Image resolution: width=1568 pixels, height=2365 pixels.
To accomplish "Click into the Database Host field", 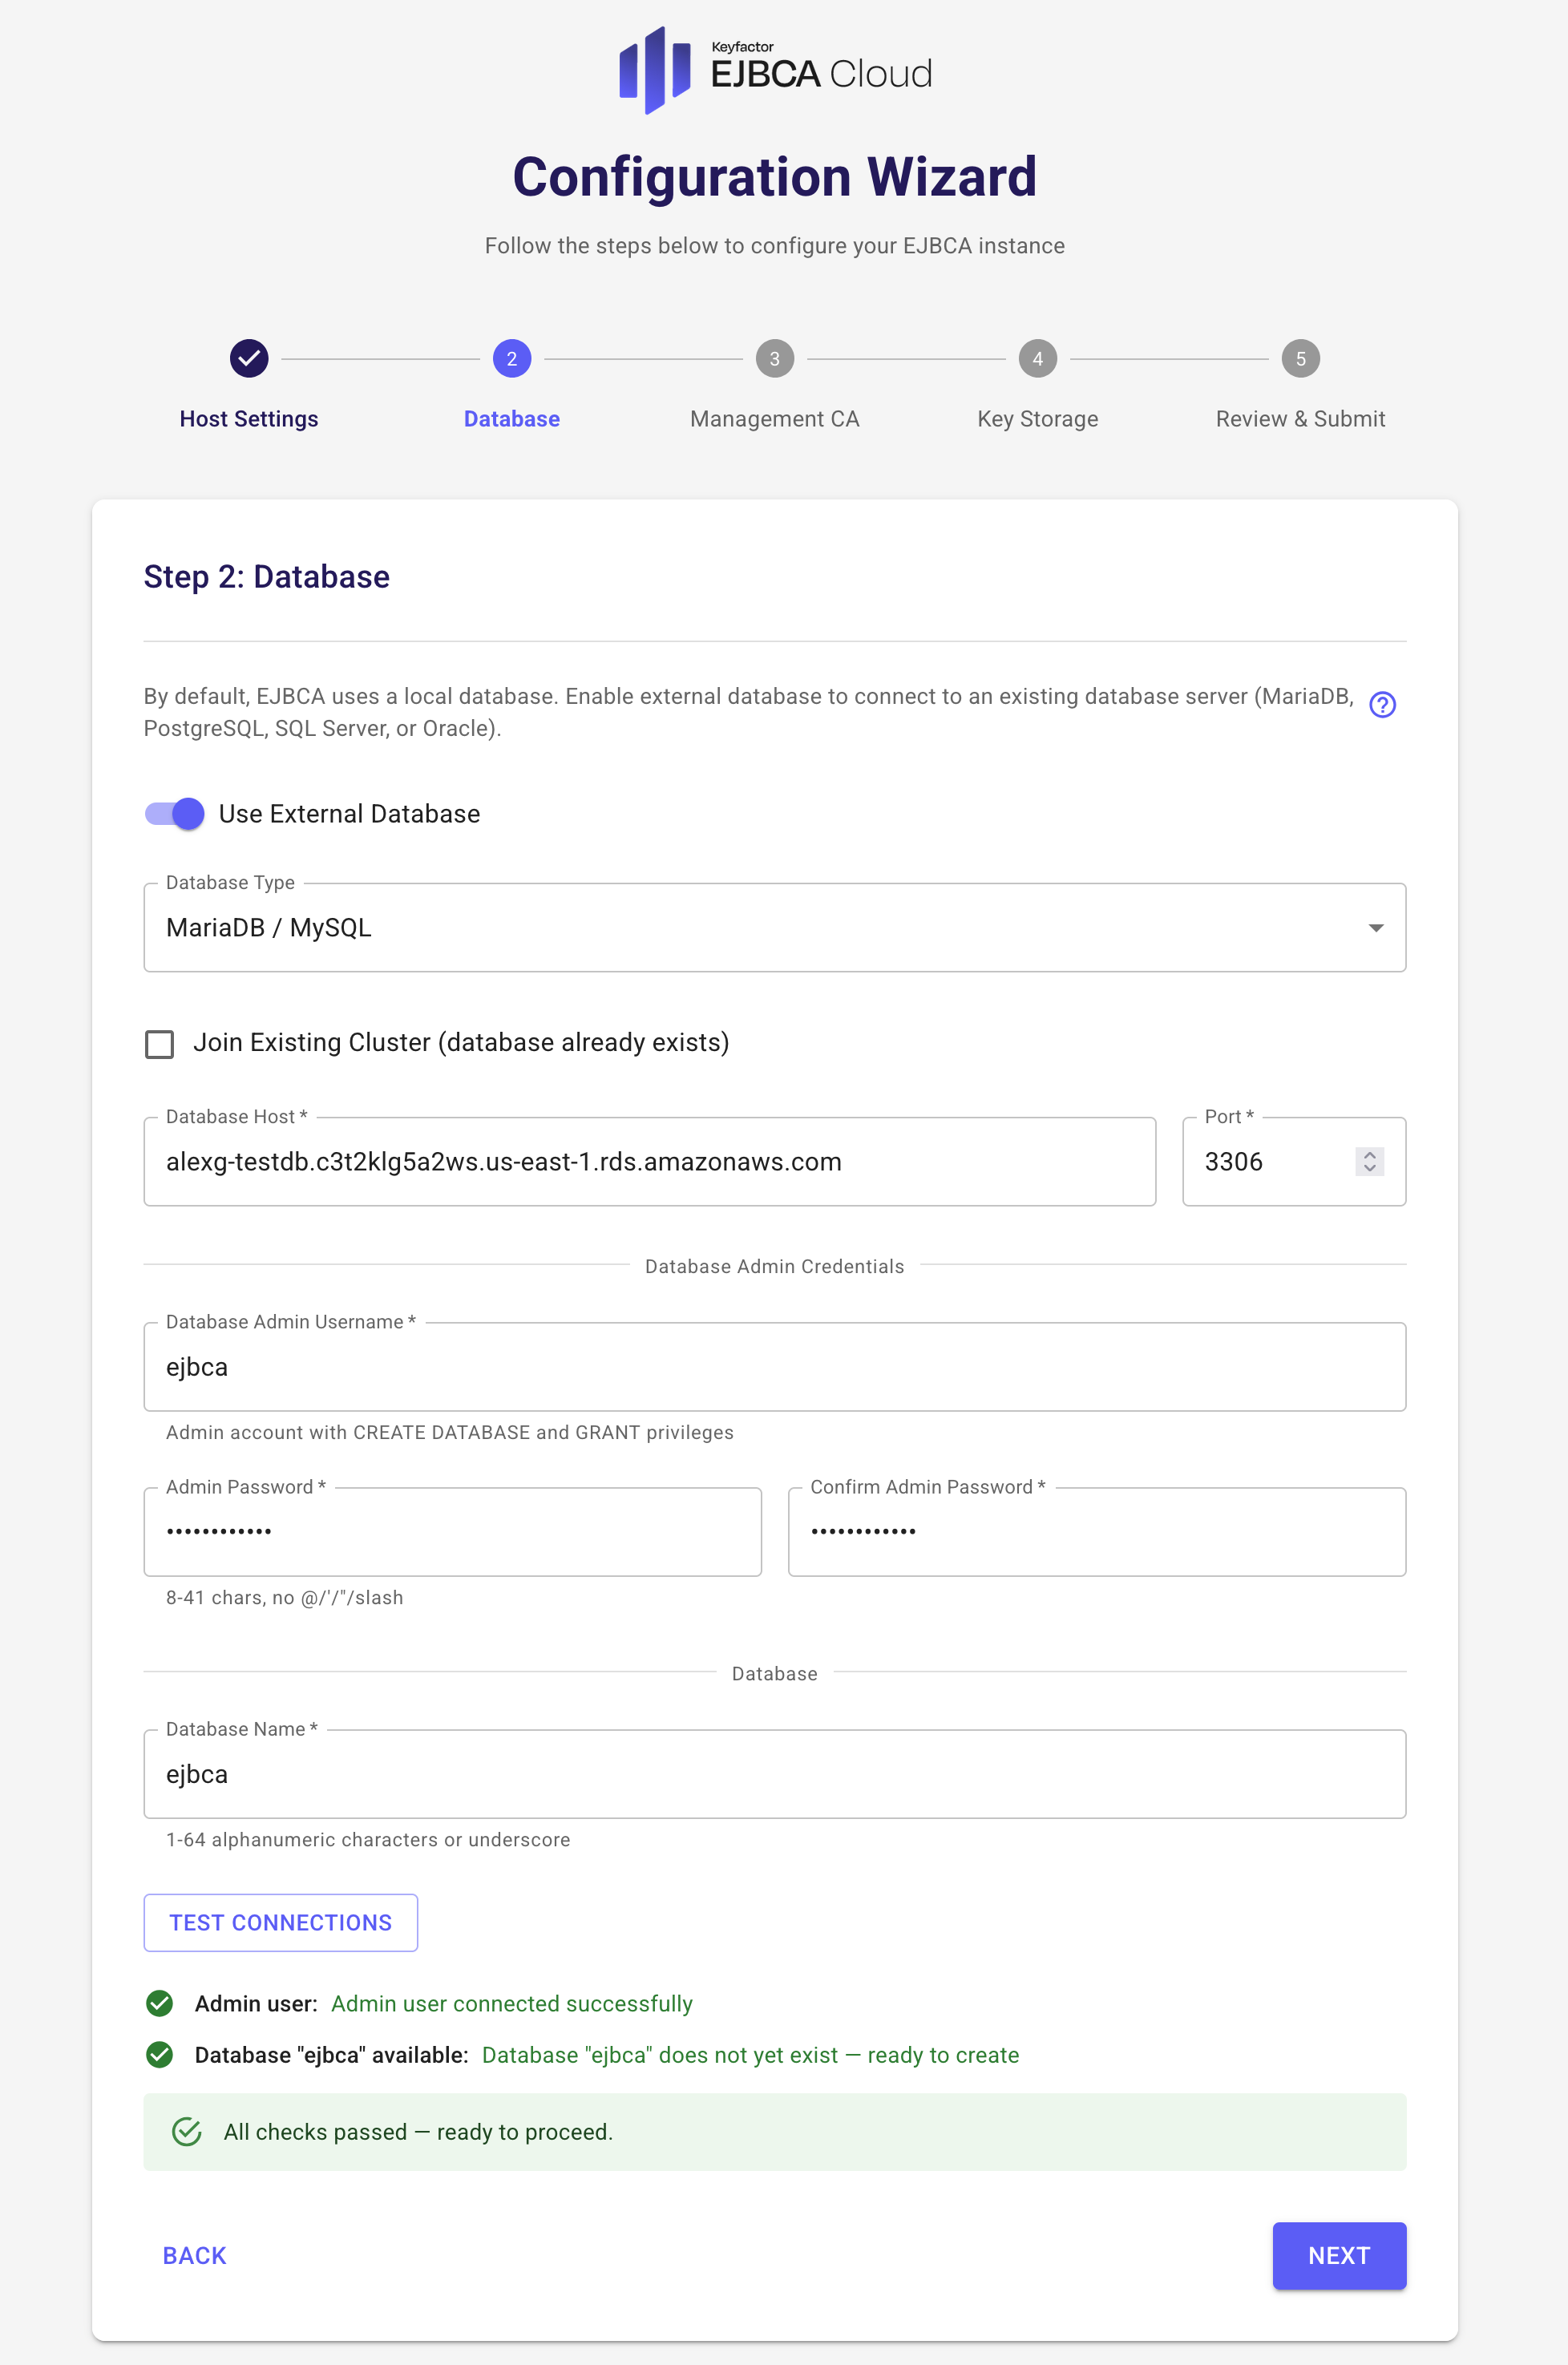I will click(x=649, y=1162).
